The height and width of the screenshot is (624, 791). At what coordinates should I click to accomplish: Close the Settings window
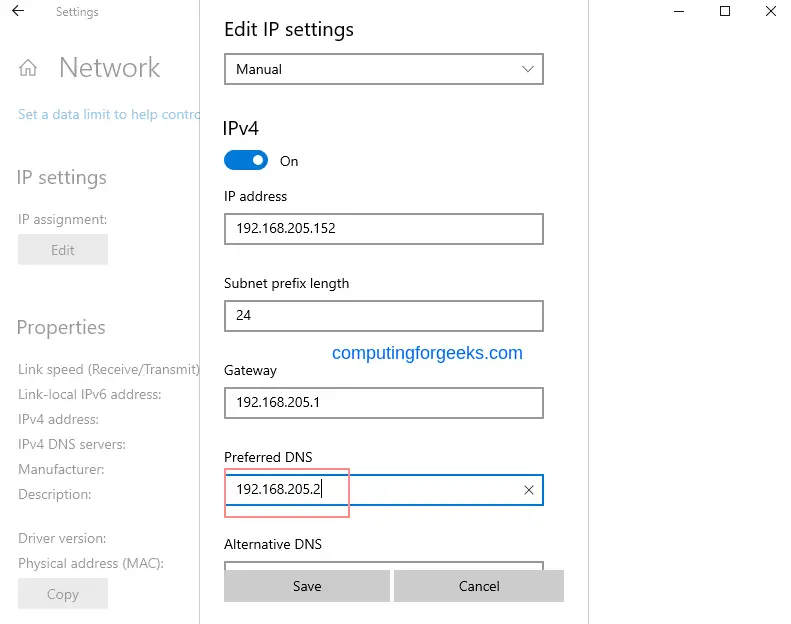pyautogui.click(x=771, y=11)
